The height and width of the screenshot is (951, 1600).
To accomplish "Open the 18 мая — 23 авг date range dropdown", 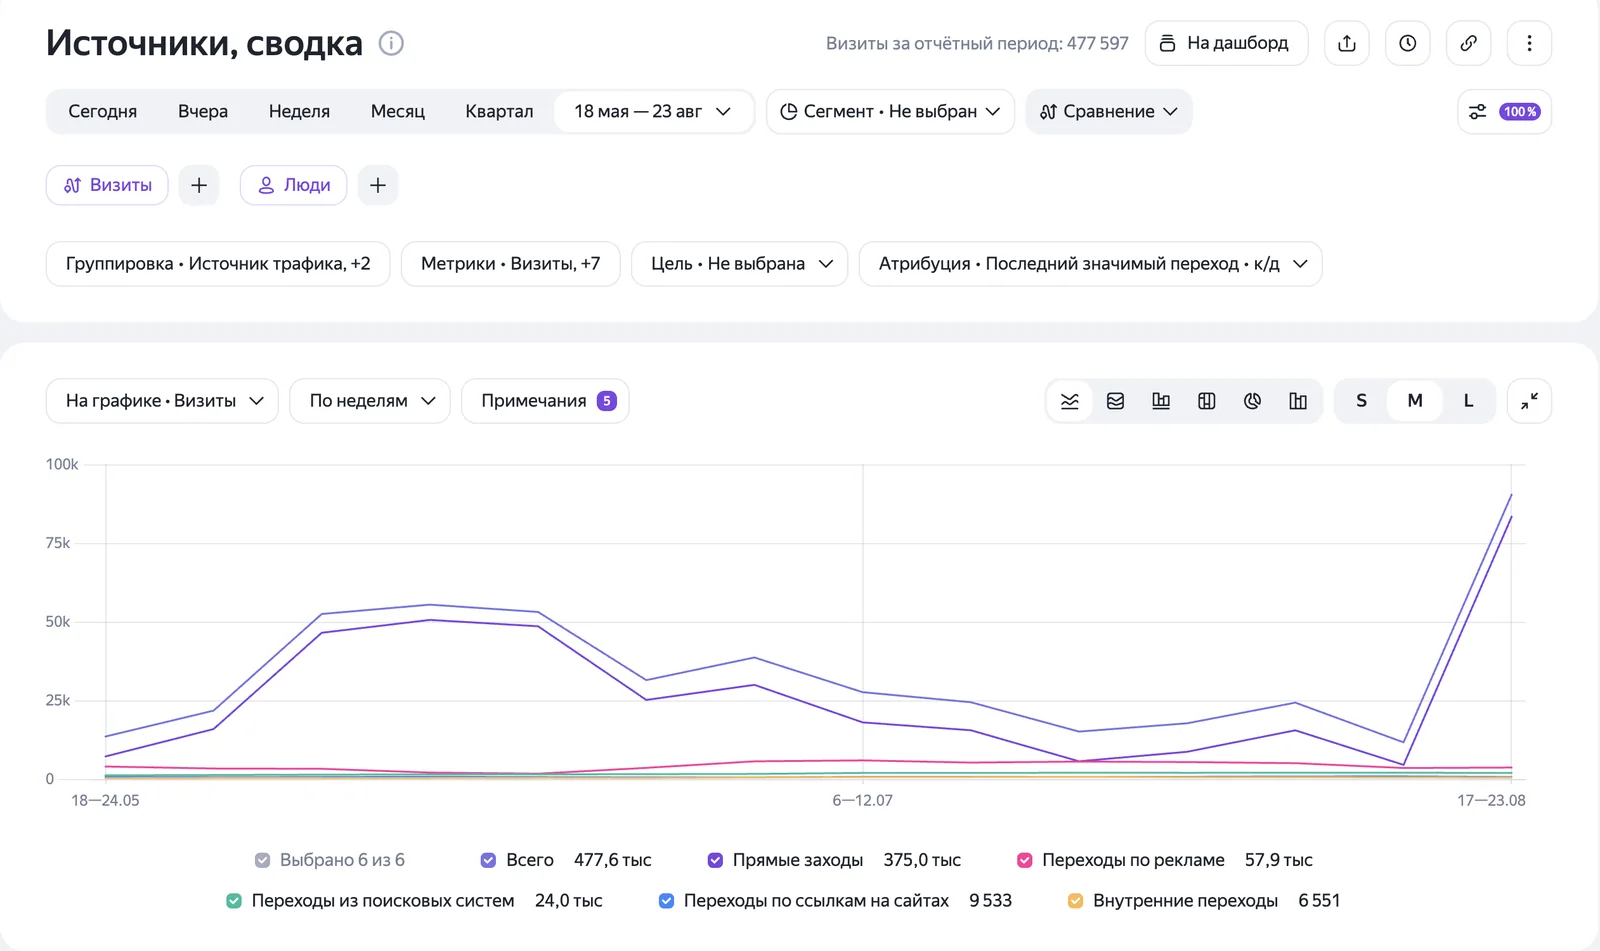I will click(x=653, y=112).
